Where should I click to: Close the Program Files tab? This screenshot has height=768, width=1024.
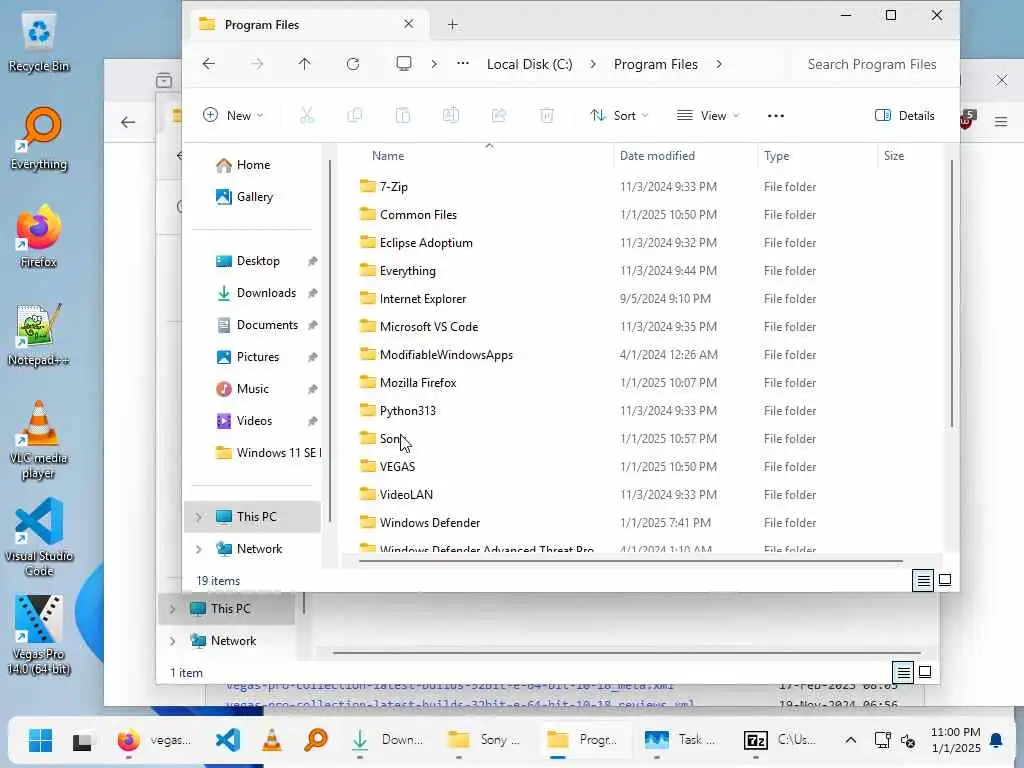[409, 24]
